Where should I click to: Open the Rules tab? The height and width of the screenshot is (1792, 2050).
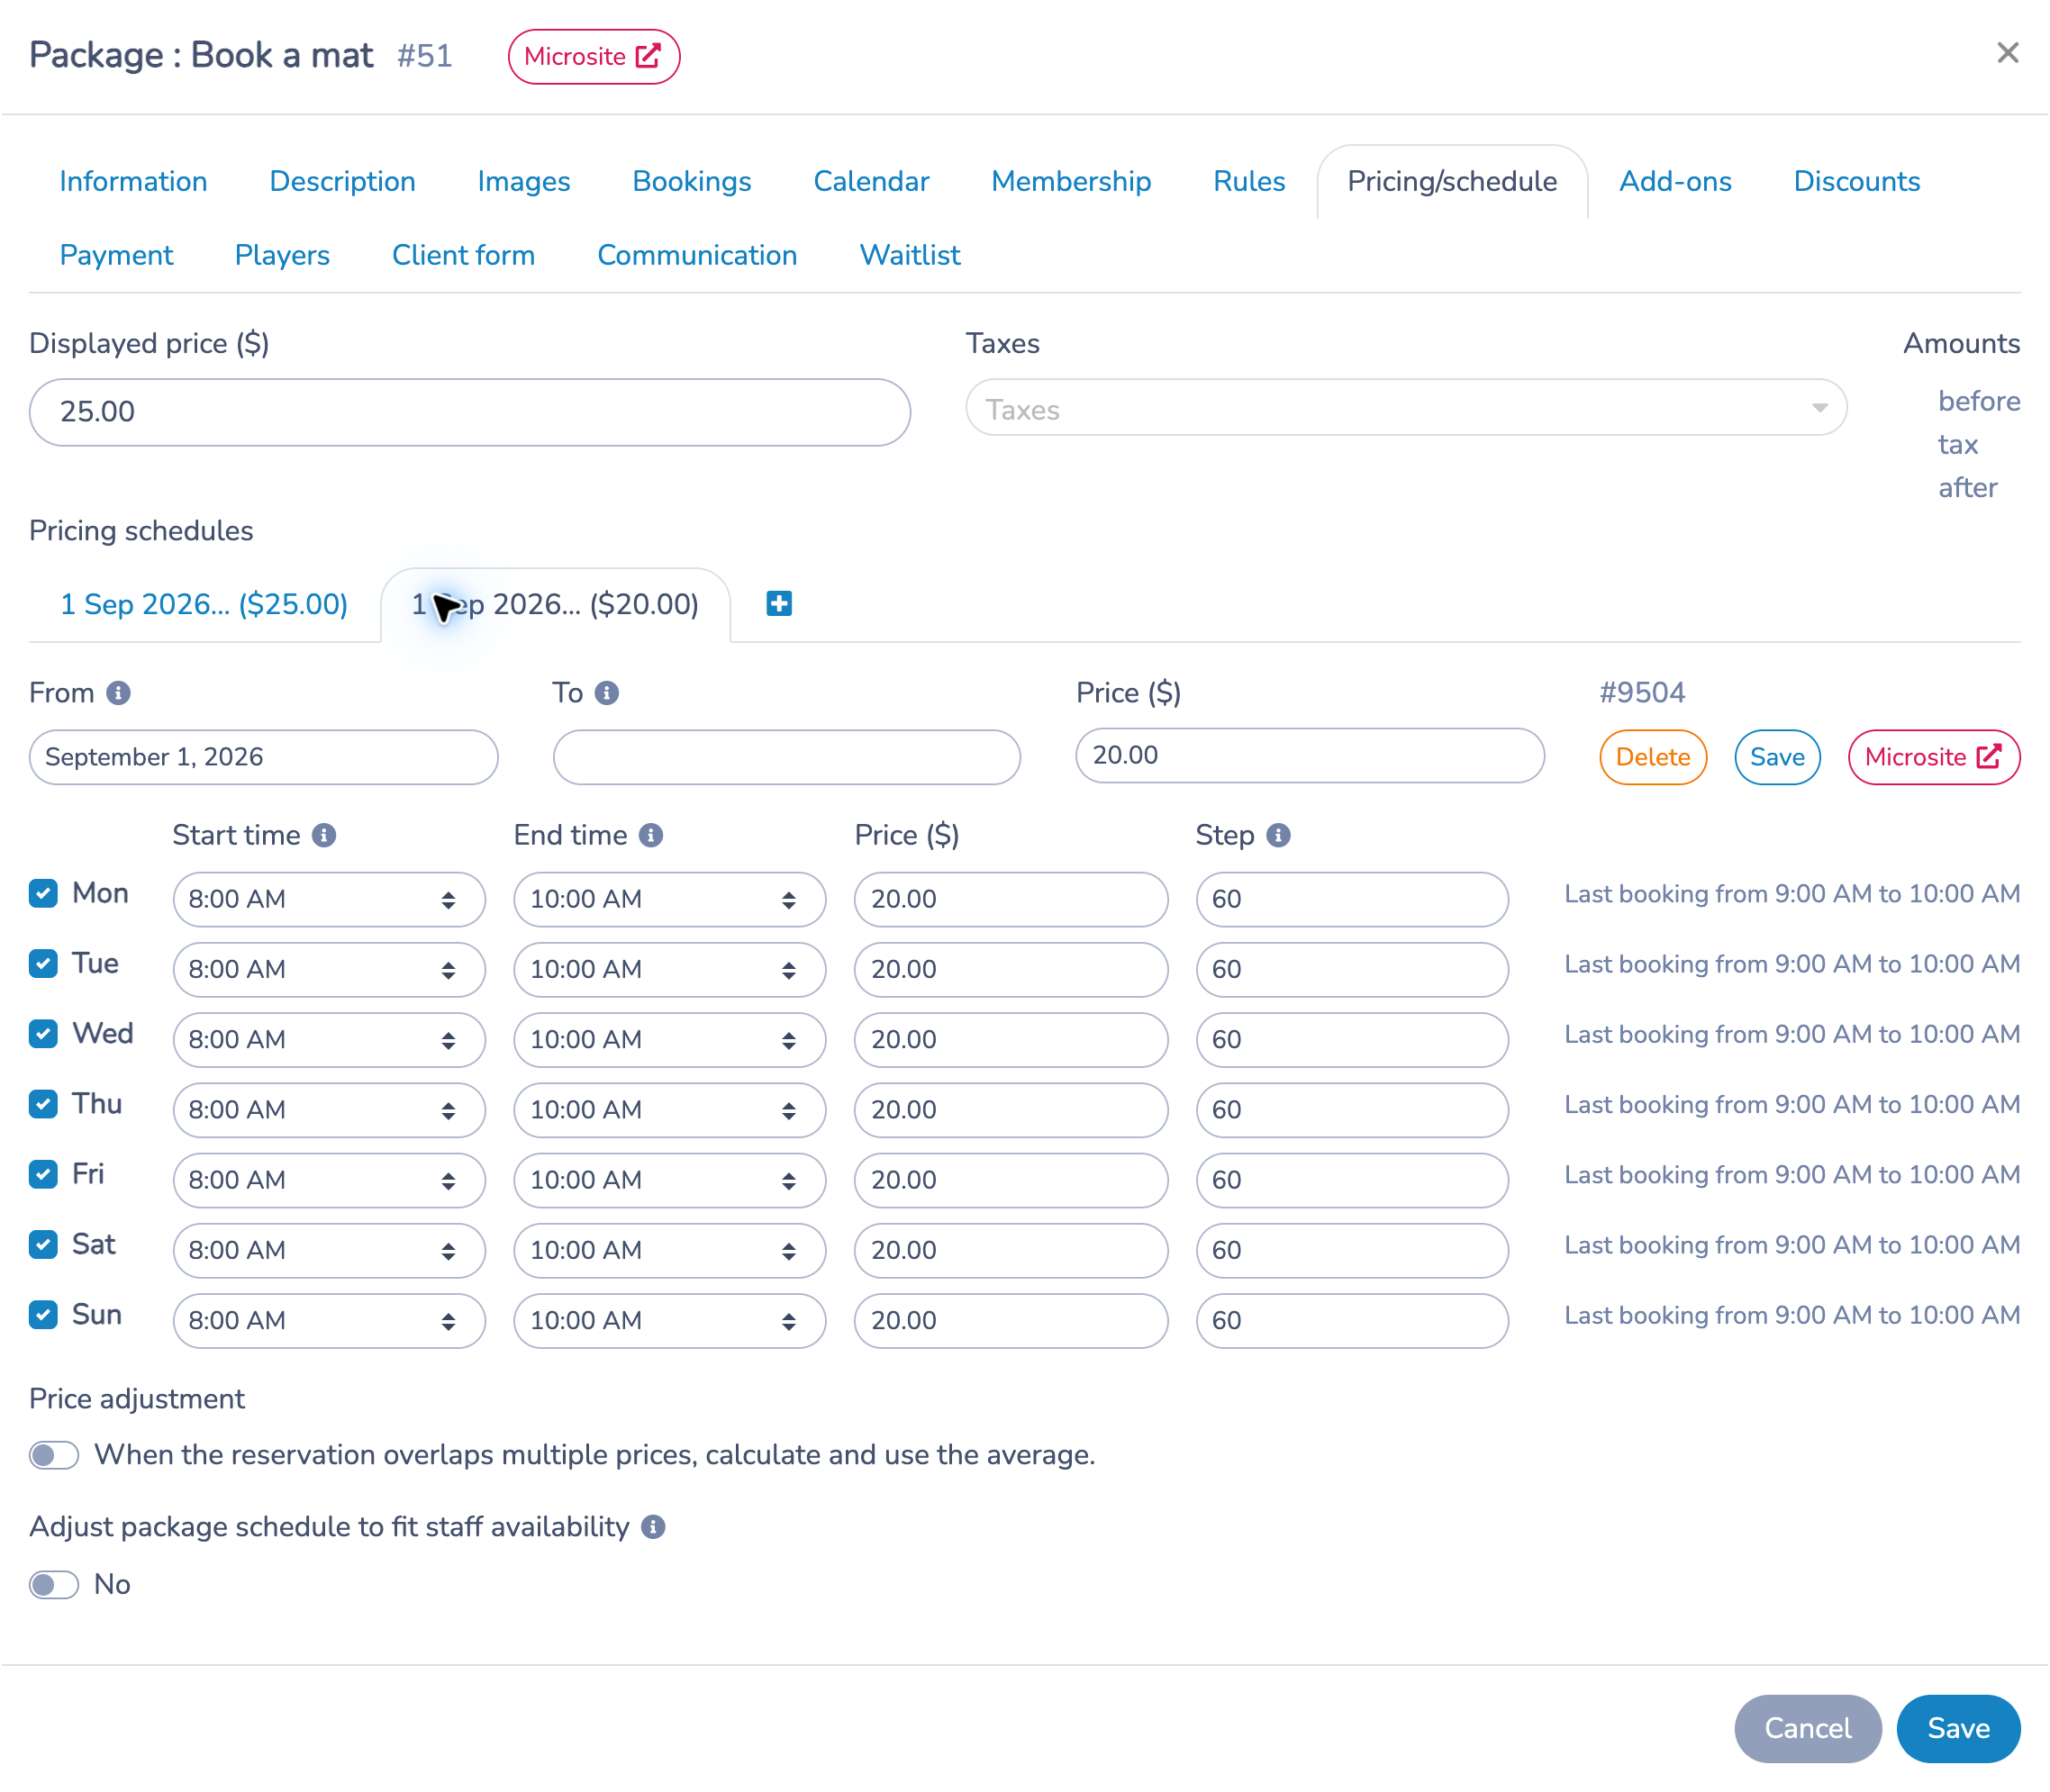(1249, 181)
